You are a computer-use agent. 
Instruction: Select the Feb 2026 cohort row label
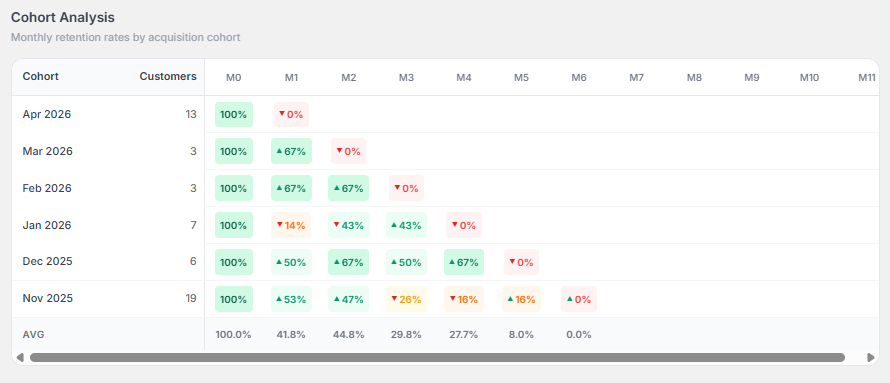[x=47, y=188]
